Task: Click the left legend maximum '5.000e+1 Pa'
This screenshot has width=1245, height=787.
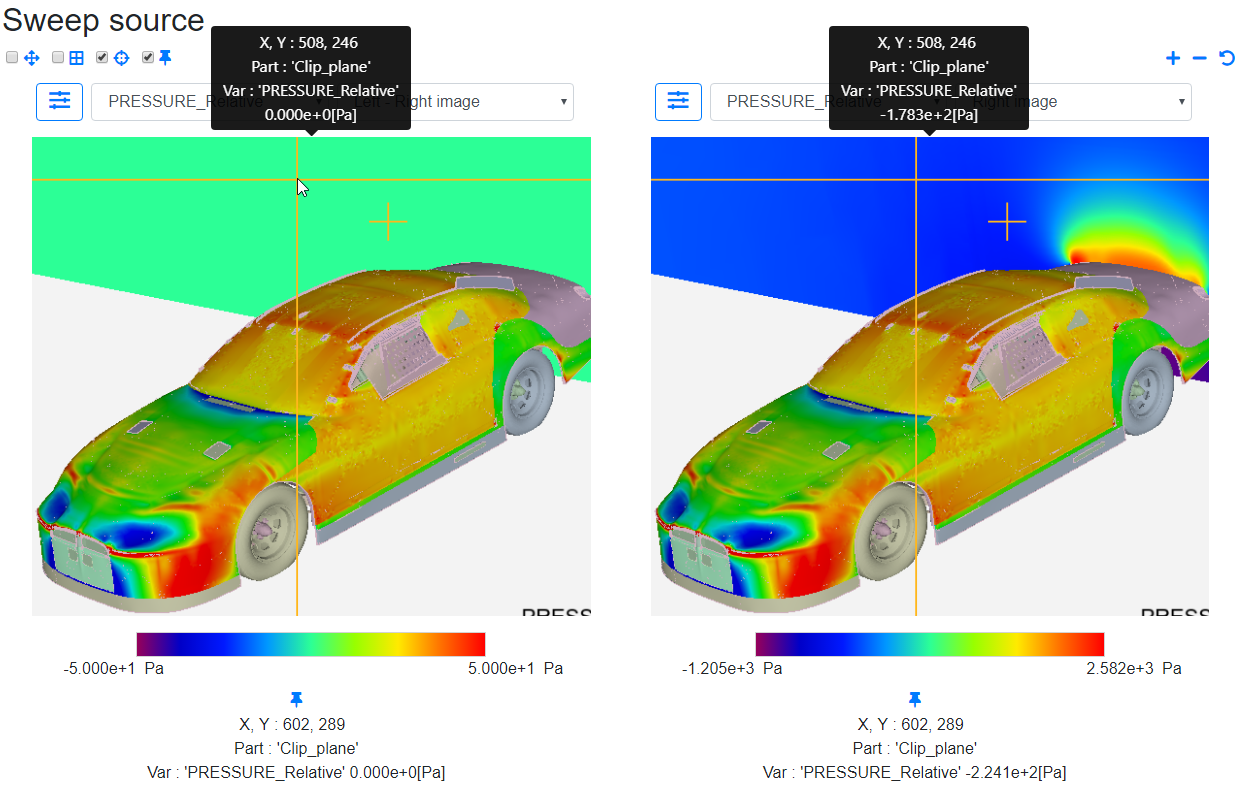Action: [515, 668]
